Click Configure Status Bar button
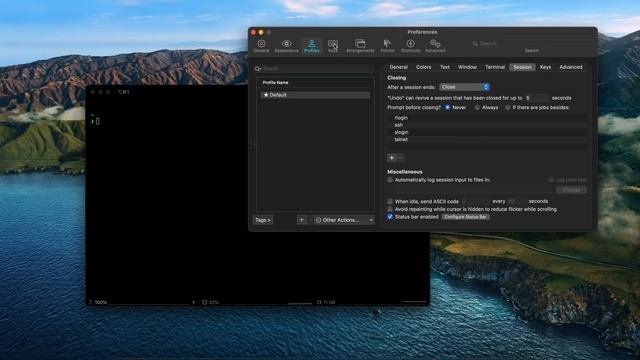The width and height of the screenshot is (640, 360). [x=465, y=217]
